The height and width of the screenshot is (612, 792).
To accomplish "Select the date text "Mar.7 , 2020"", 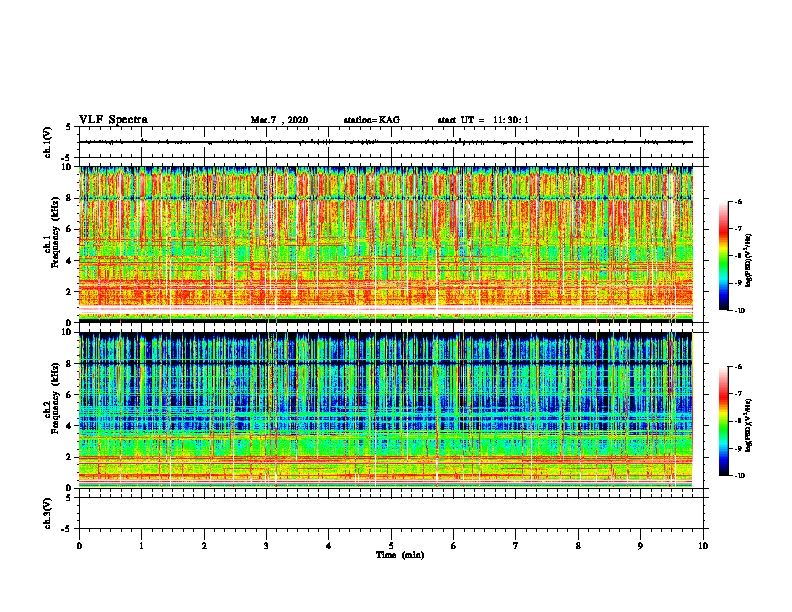I will 279,120.
